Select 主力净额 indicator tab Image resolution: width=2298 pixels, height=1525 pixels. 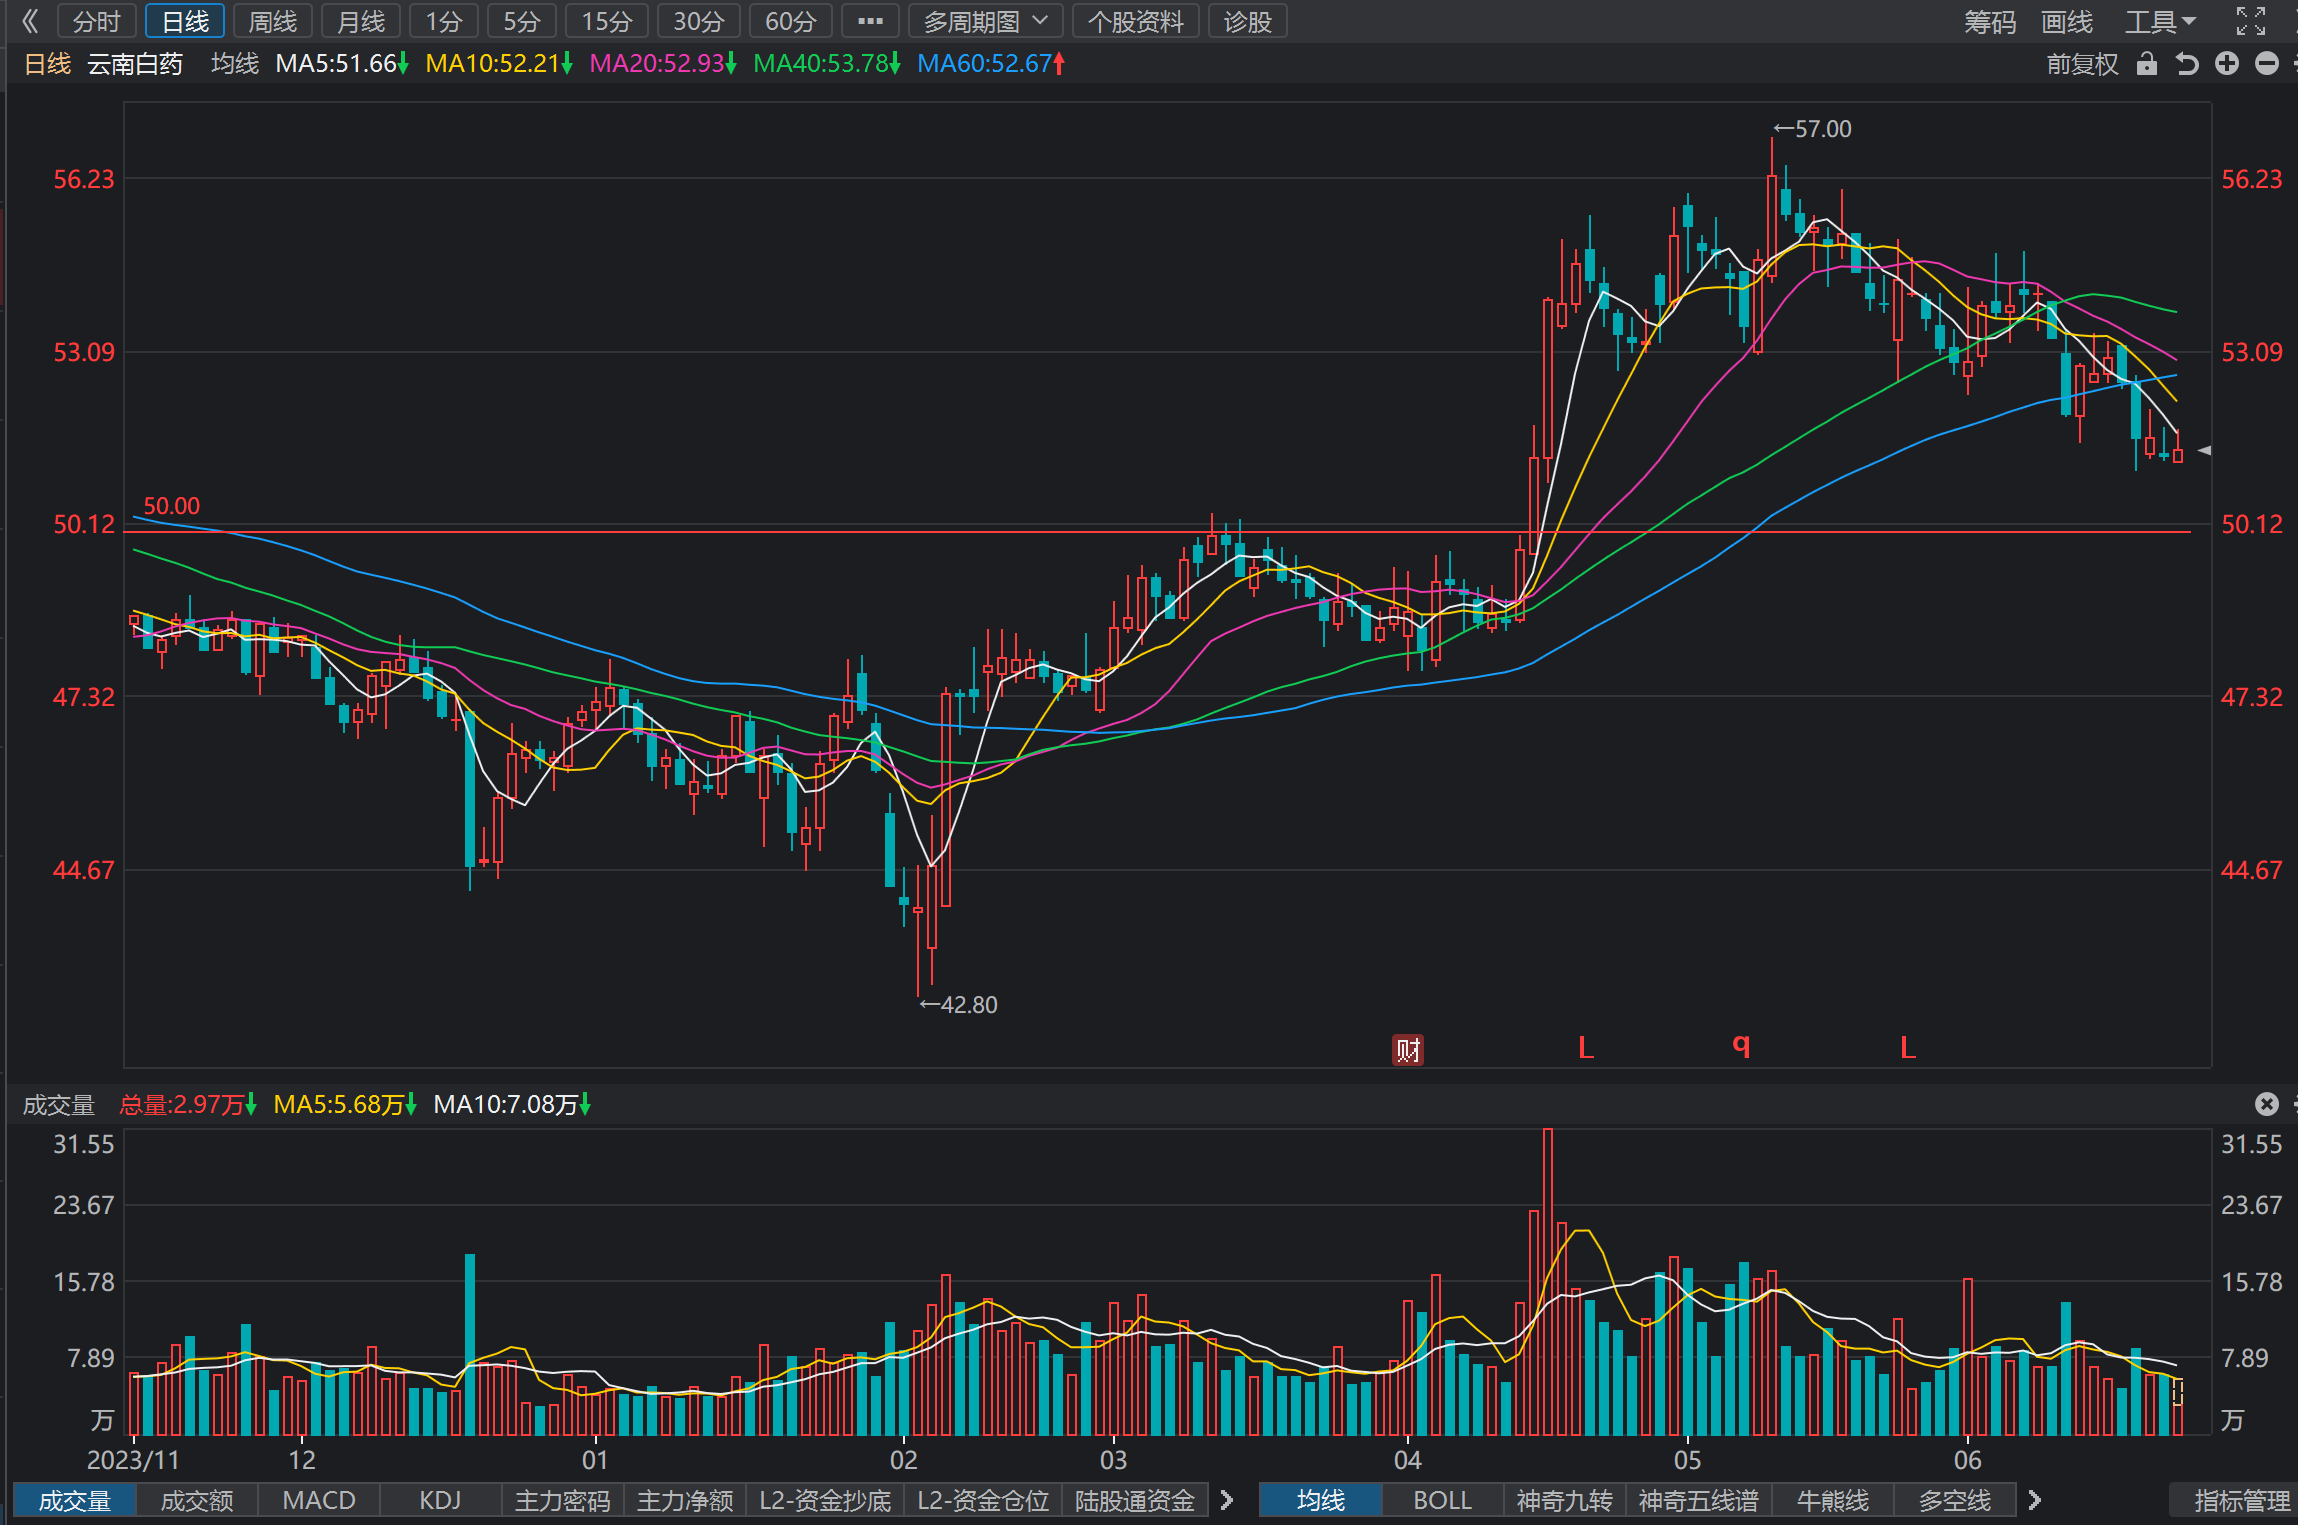685,1501
